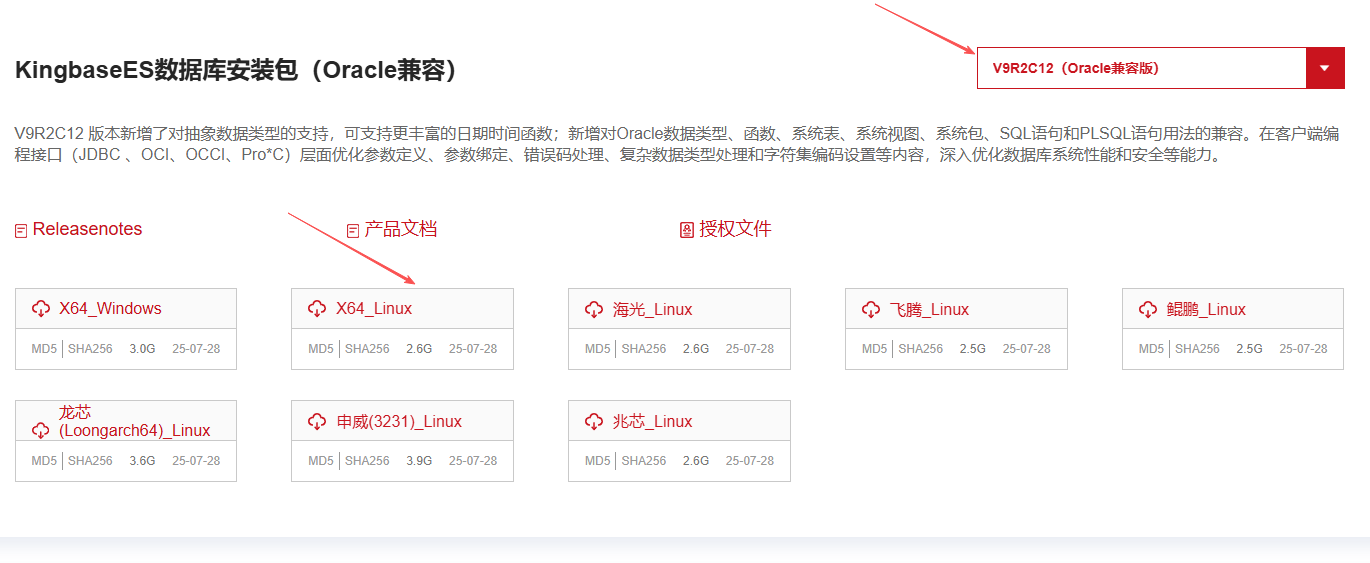View MD5 checksum for X64_Linux

[321, 349]
